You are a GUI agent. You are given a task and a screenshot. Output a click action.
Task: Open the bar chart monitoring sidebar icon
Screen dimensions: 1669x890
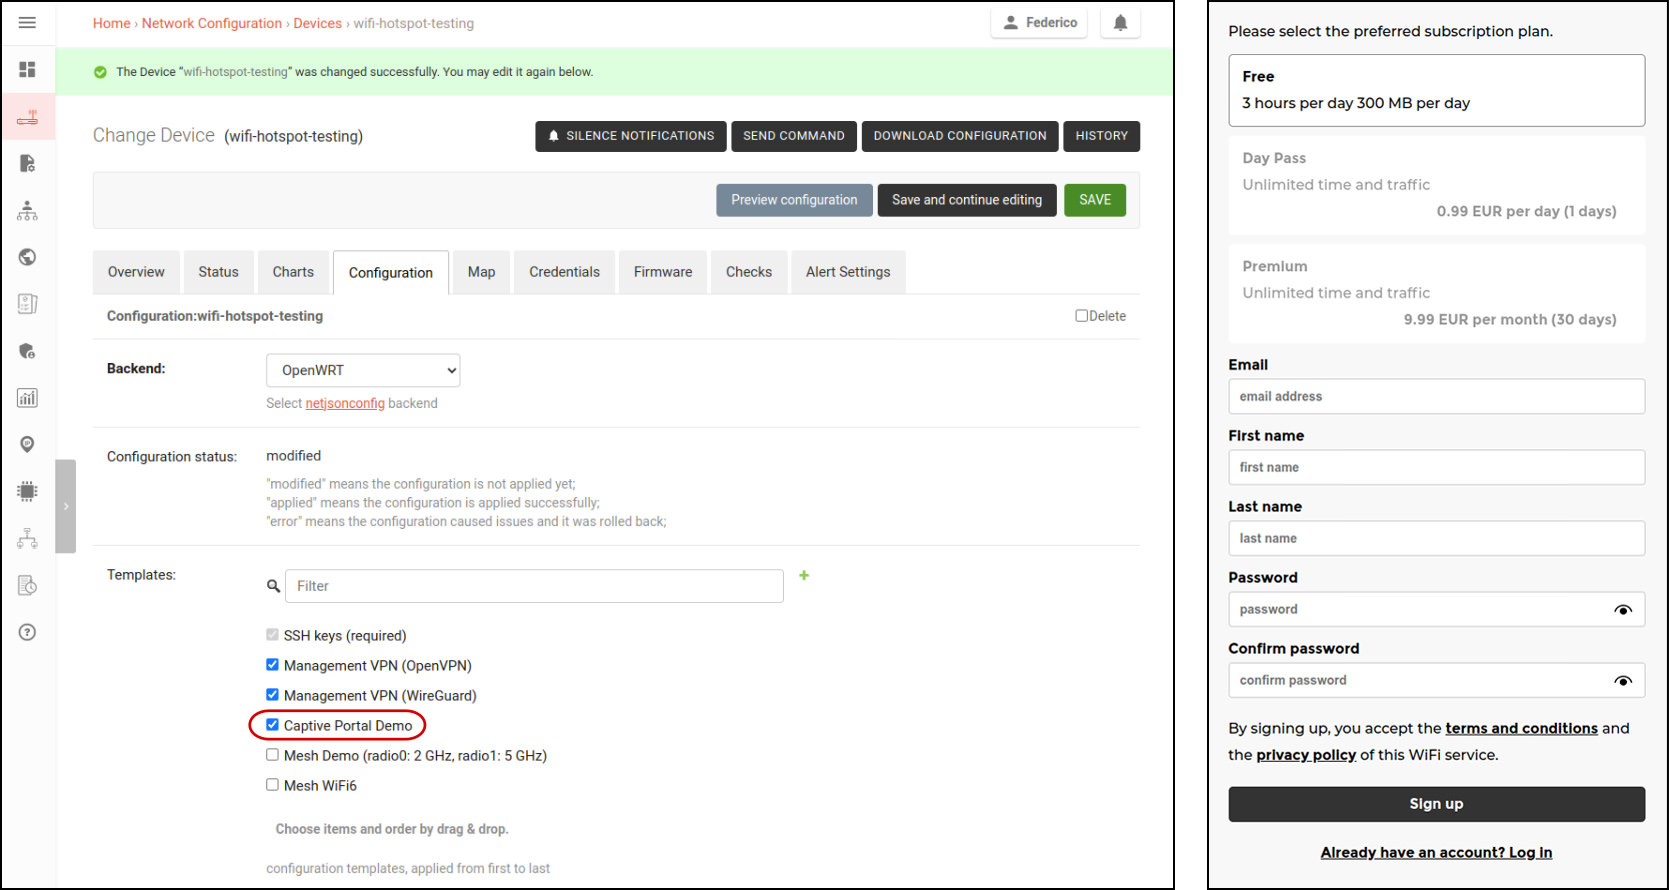tap(27, 398)
